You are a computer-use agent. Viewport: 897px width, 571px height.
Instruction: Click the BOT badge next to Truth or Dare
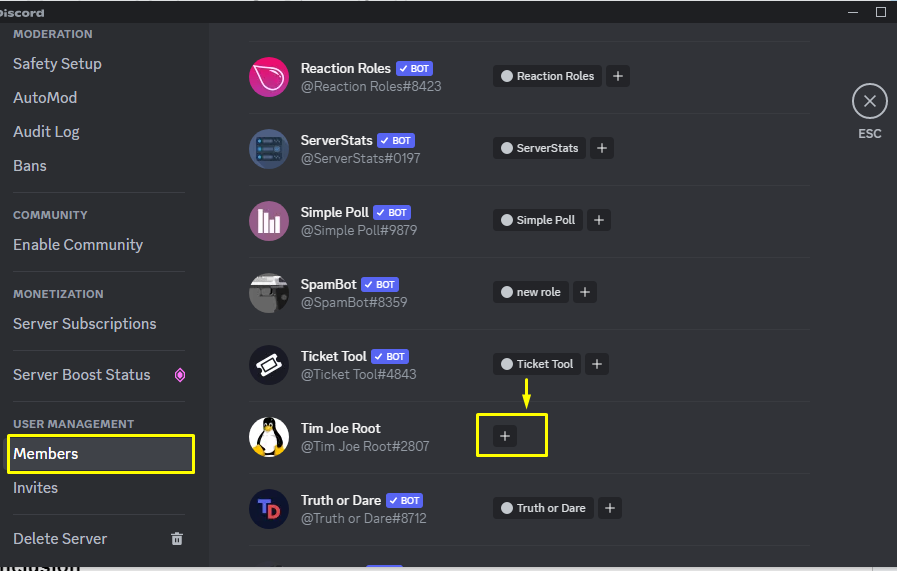[x=404, y=501]
